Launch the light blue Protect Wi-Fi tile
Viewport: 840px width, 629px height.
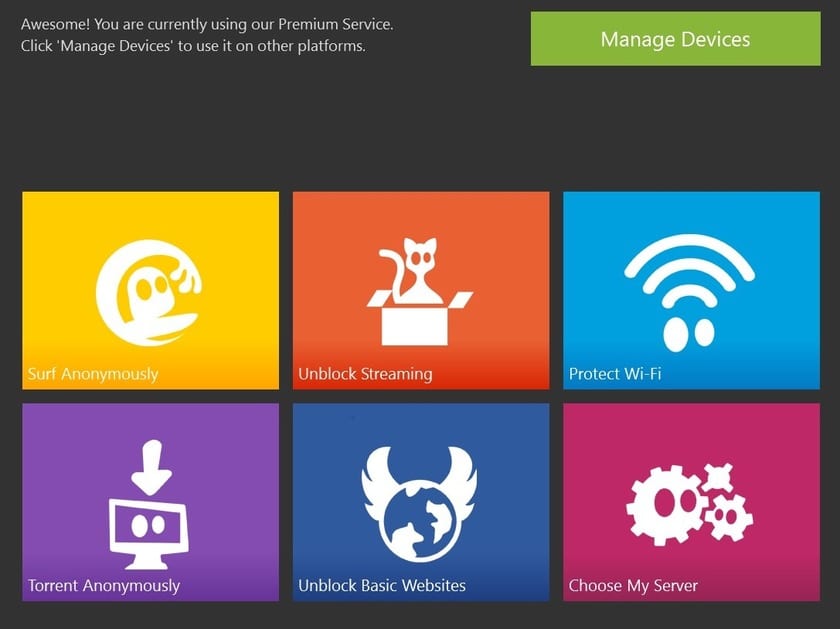tap(692, 290)
